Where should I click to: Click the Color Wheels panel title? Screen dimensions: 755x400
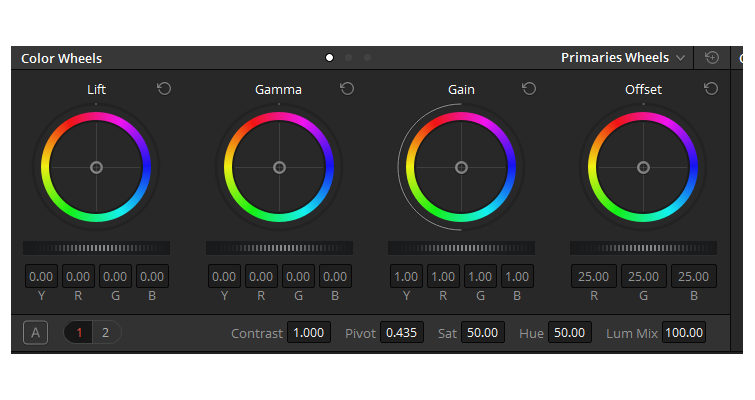62,59
